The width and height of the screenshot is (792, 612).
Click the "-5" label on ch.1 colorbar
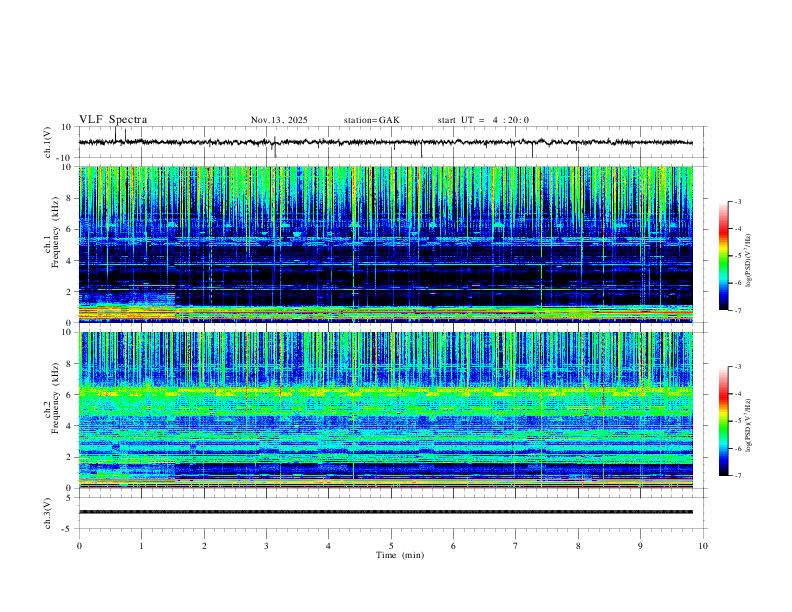[738, 256]
